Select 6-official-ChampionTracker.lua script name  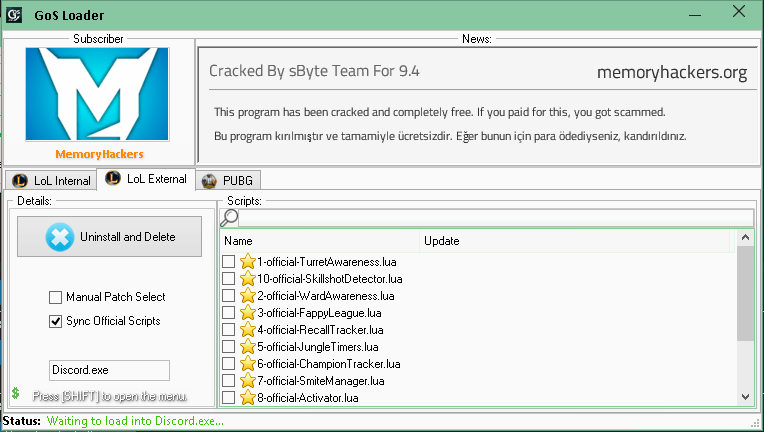click(329, 364)
